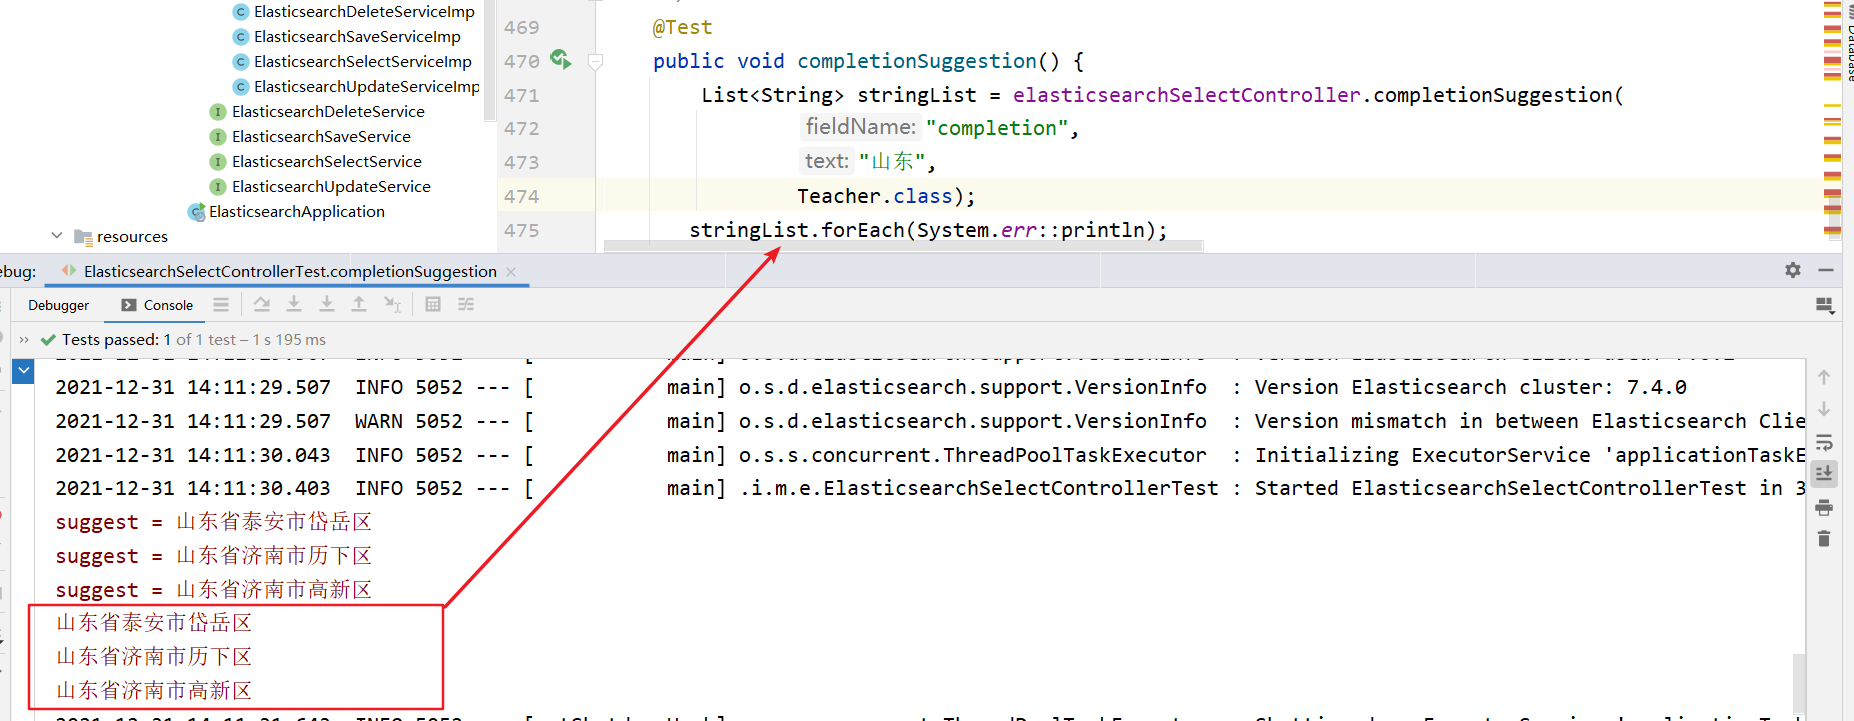Image resolution: width=1854 pixels, height=721 pixels.
Task: Click the 'suggest = 山东省泰安市岱岳区' output line
Action: (x=213, y=522)
